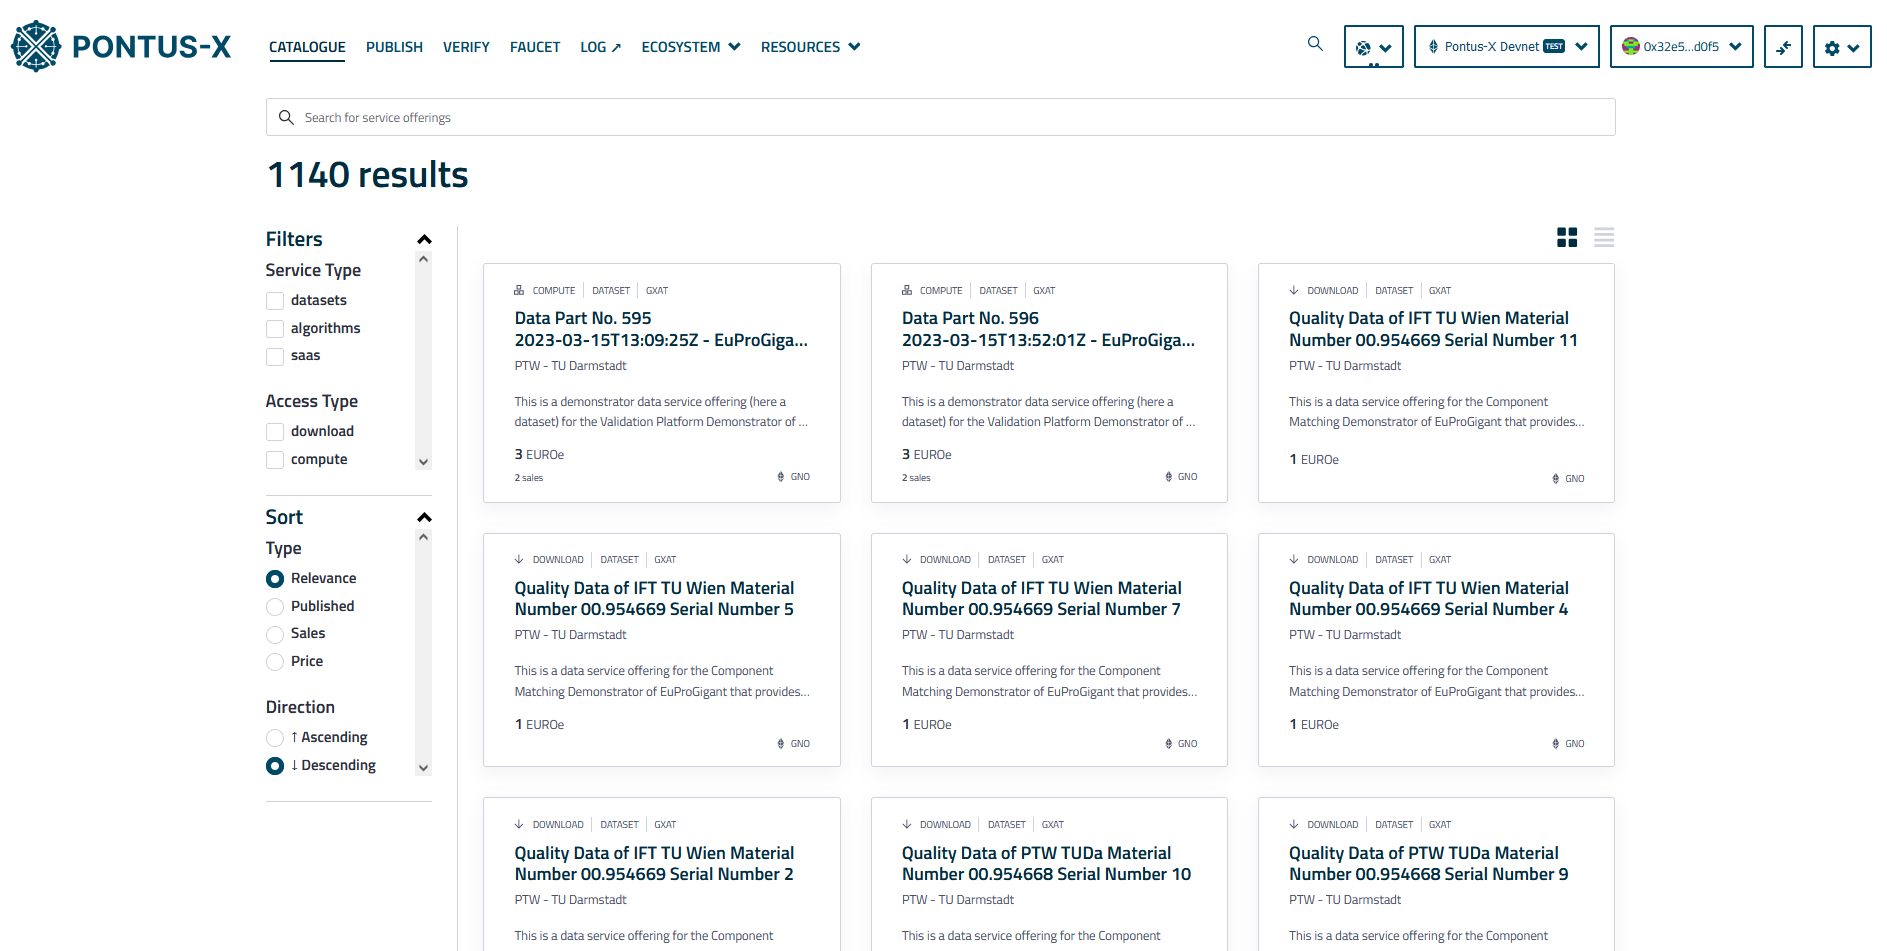Check the datasets filter checkbox
Image resolution: width=1887 pixels, height=951 pixels.
(275, 301)
